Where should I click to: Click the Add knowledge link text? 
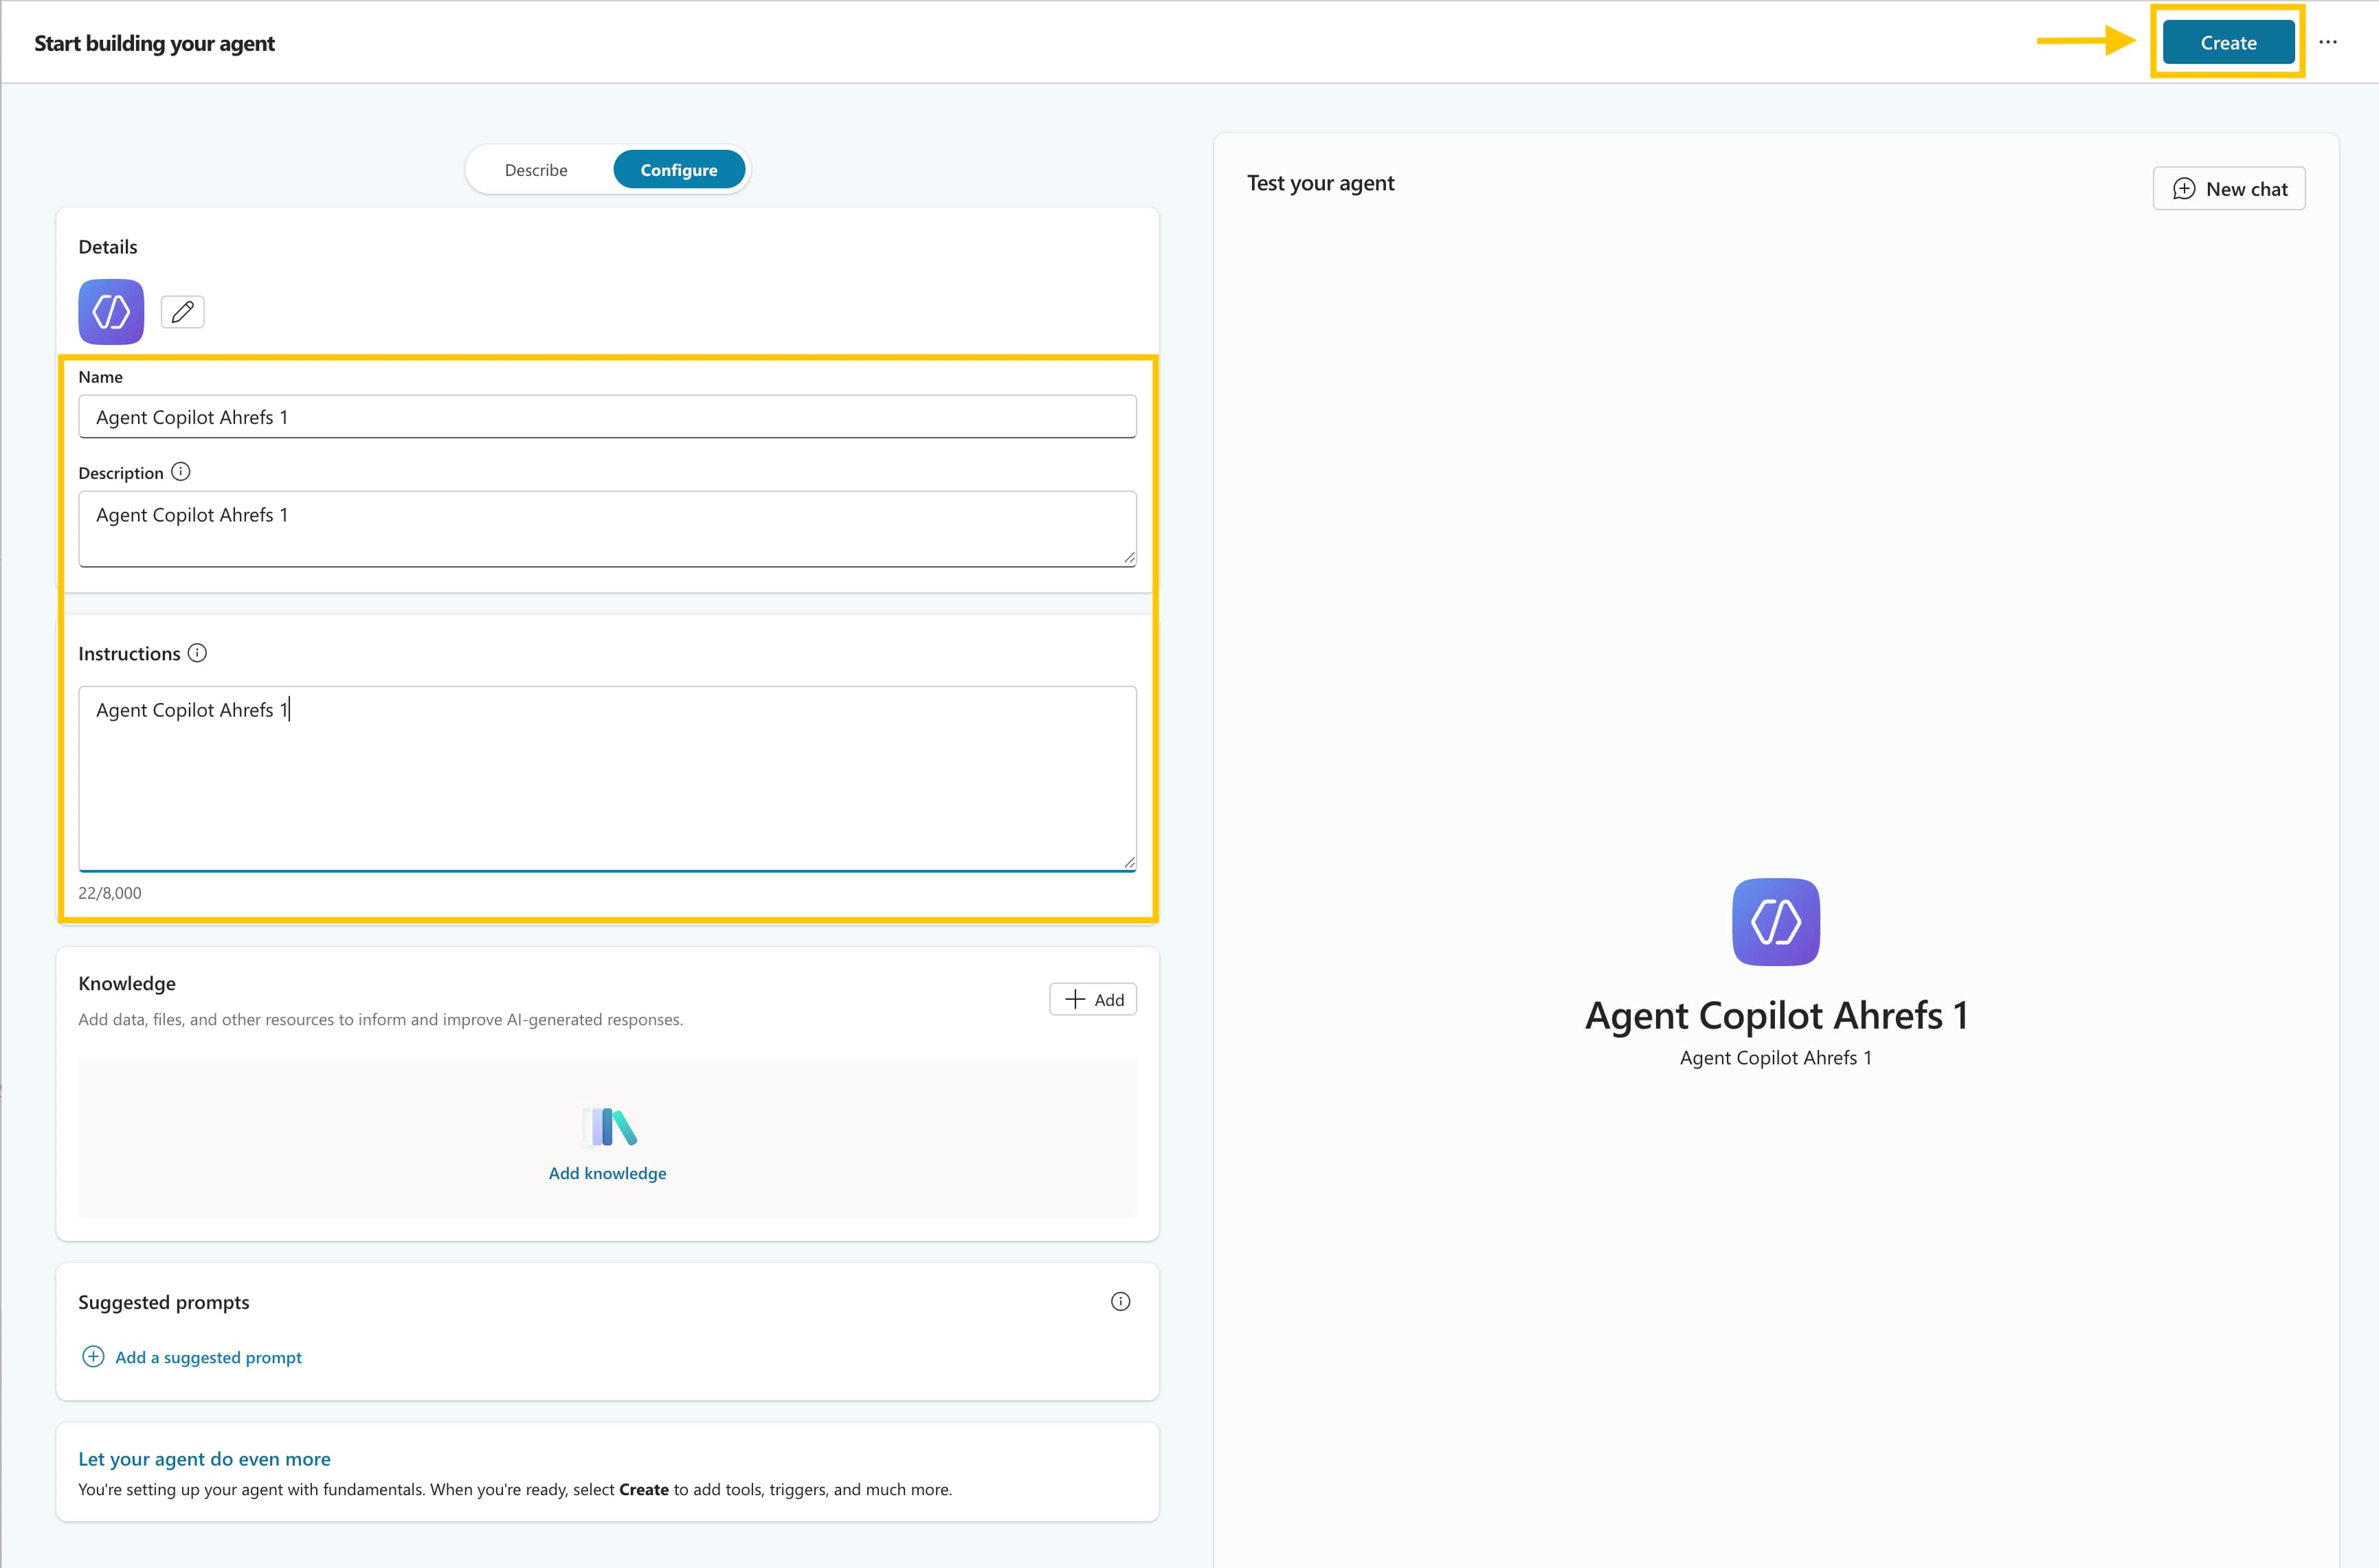point(607,1173)
